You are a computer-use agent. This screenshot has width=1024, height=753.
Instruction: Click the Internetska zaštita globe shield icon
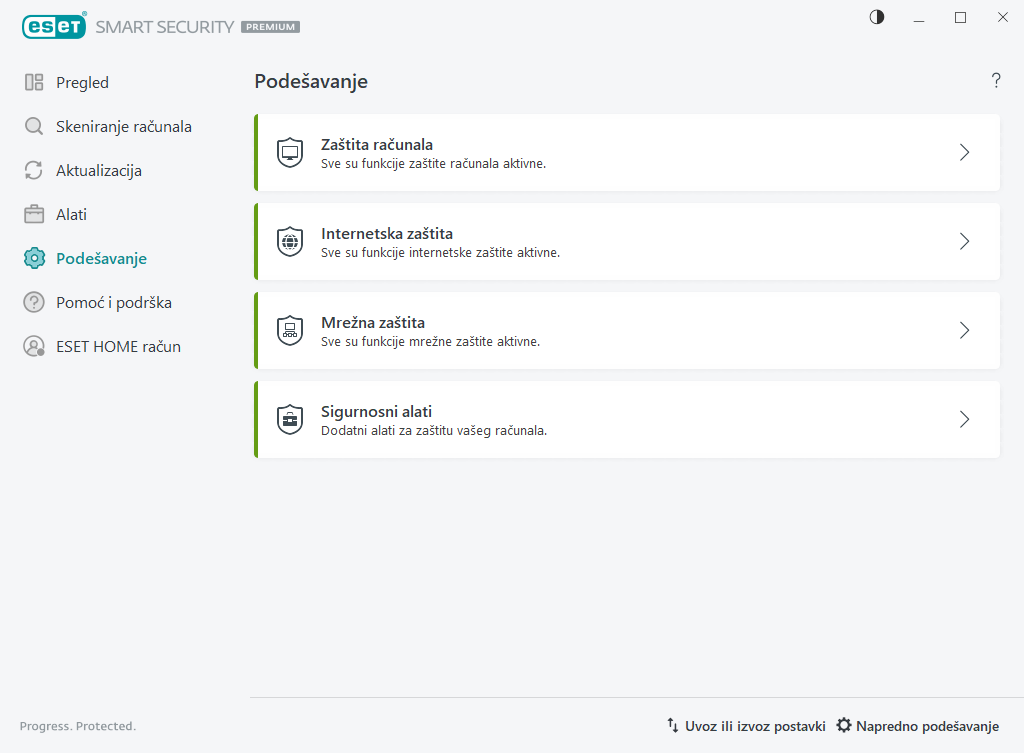289,242
